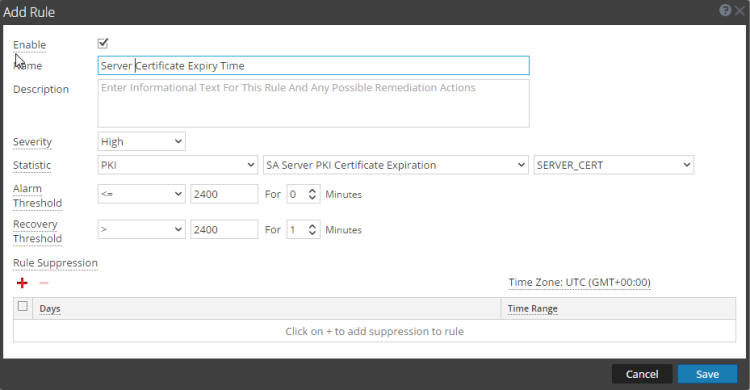Open the Statistic PKI dropdown

click(177, 165)
